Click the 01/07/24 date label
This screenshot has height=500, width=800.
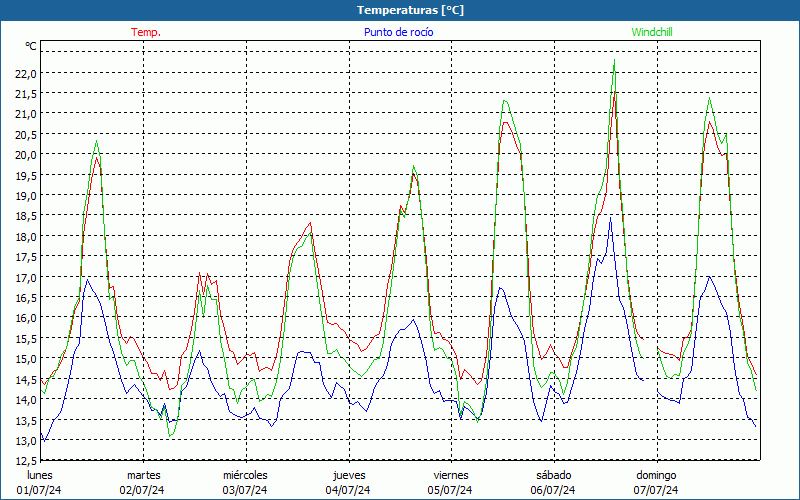(39, 490)
